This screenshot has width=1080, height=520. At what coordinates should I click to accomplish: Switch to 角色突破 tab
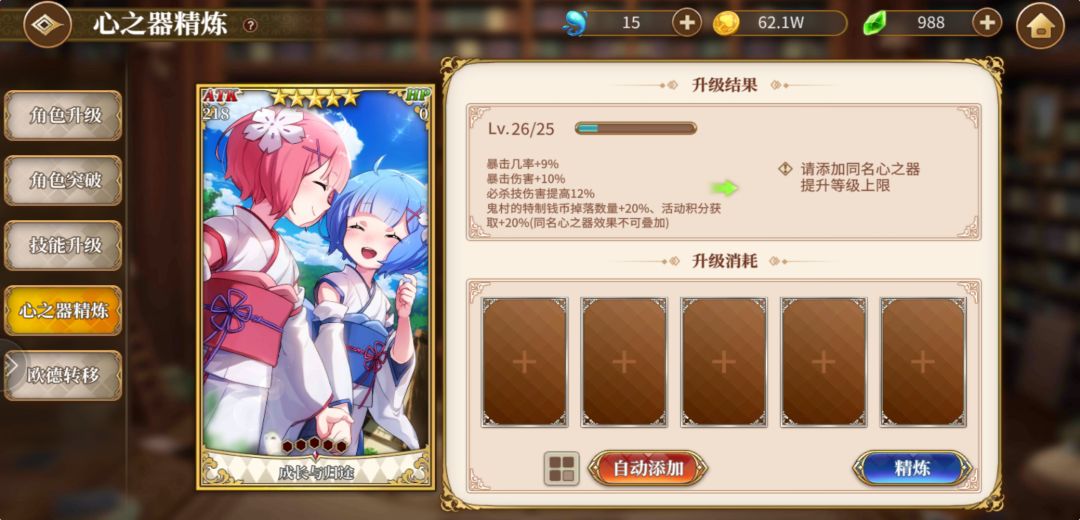pyautogui.click(x=63, y=180)
